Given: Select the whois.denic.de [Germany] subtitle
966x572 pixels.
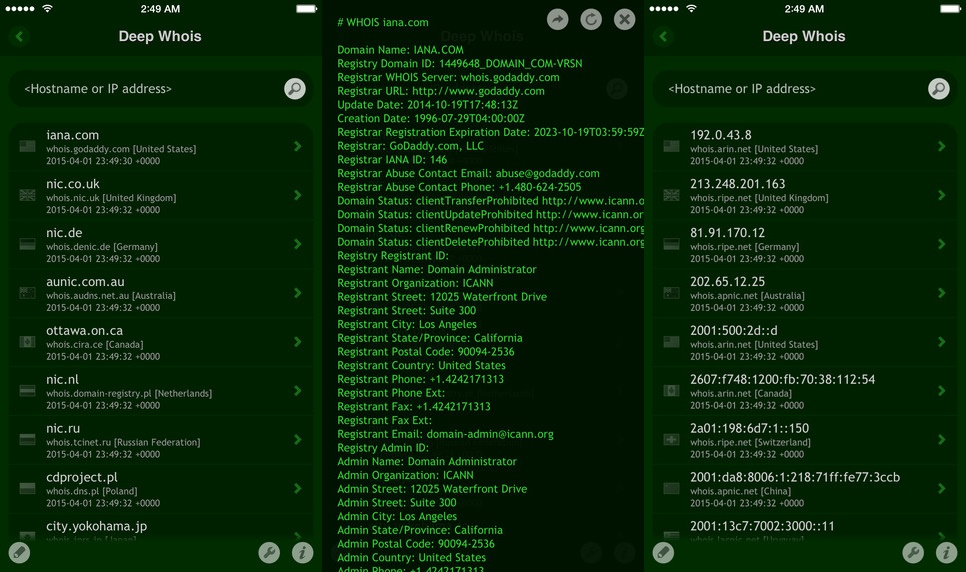Looking at the screenshot, I should point(102,247).
